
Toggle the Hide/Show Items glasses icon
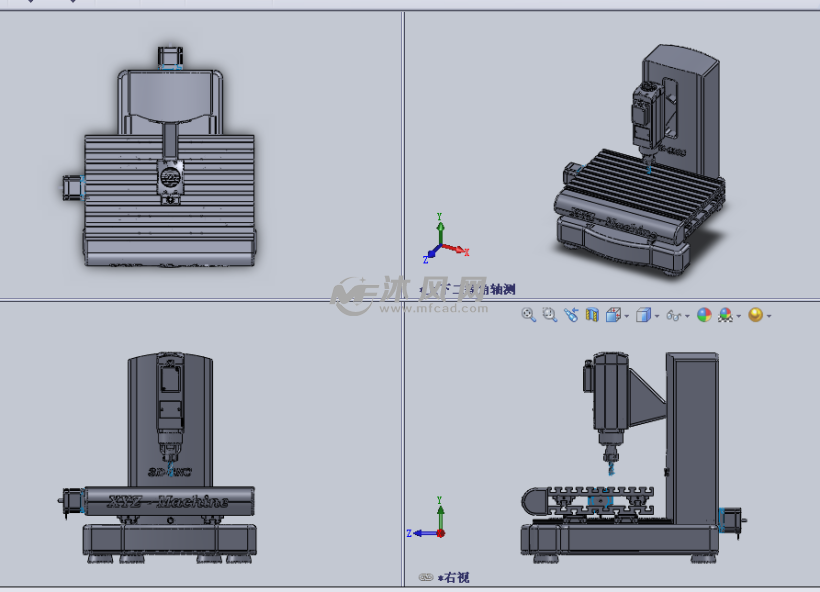pyautogui.click(x=673, y=315)
